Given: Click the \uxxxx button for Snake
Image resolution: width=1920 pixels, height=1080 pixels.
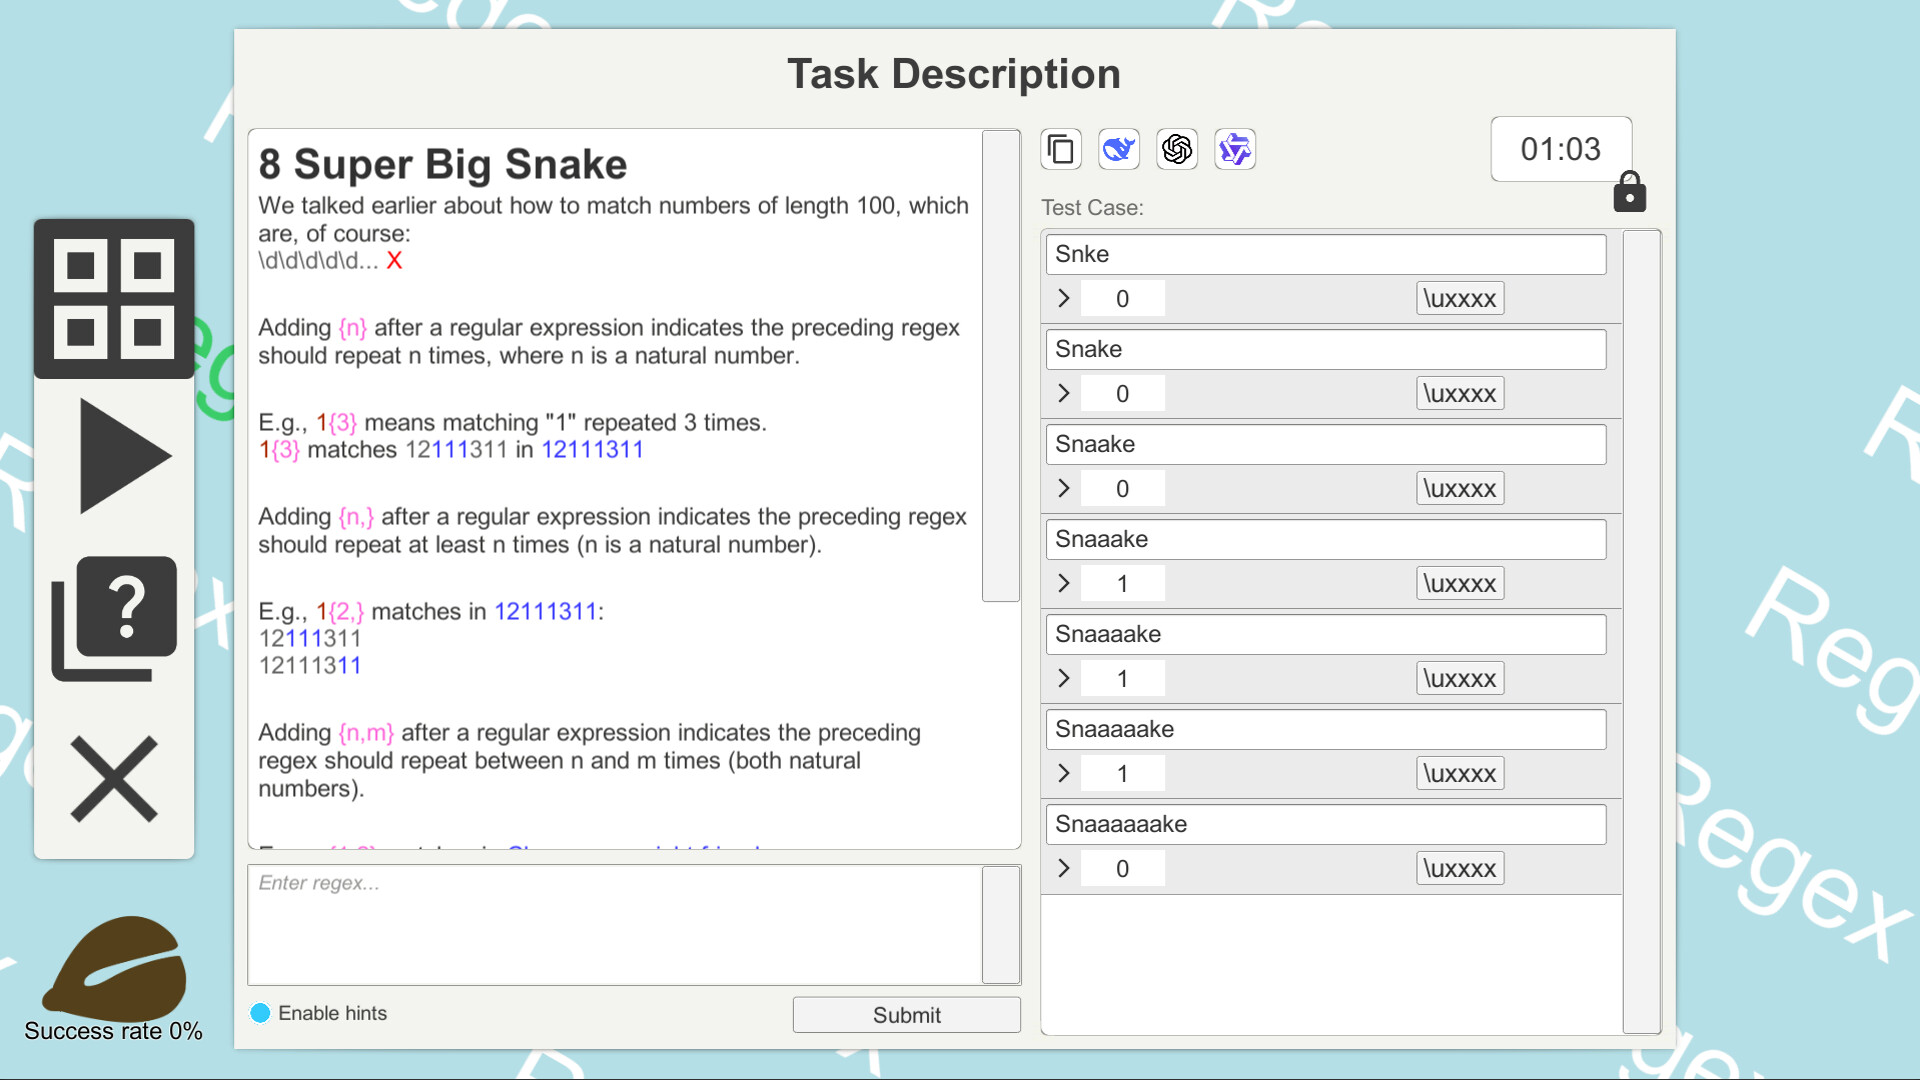Looking at the screenshot, I should [x=1459, y=392].
